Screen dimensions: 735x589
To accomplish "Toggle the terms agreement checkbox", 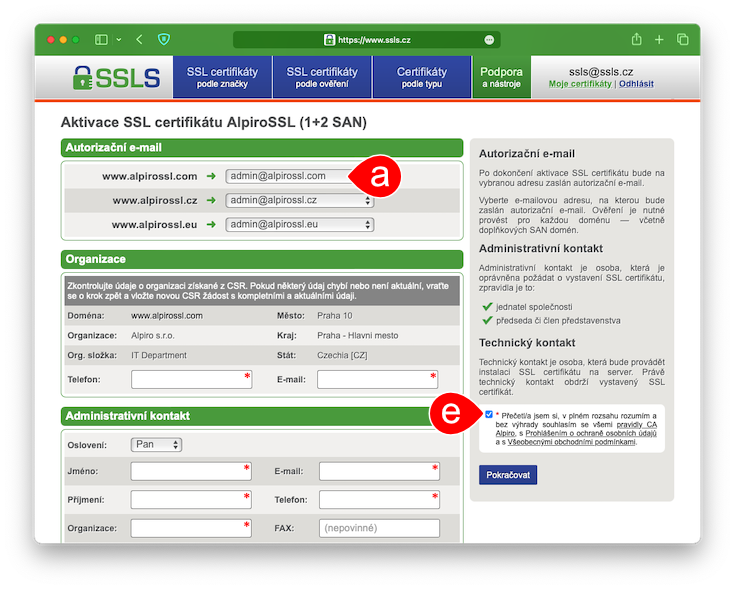I will click(x=489, y=414).
